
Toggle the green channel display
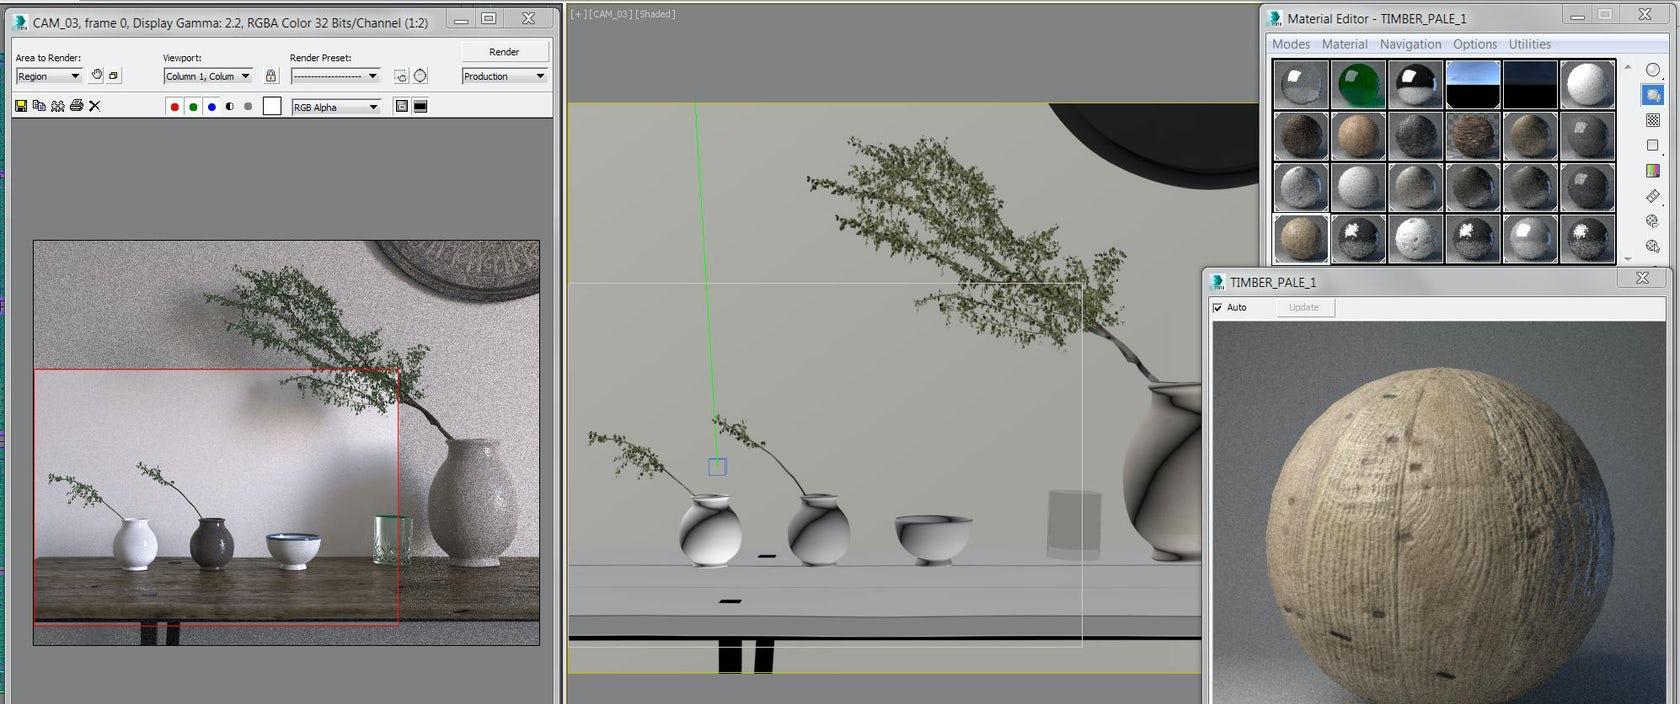click(x=193, y=107)
